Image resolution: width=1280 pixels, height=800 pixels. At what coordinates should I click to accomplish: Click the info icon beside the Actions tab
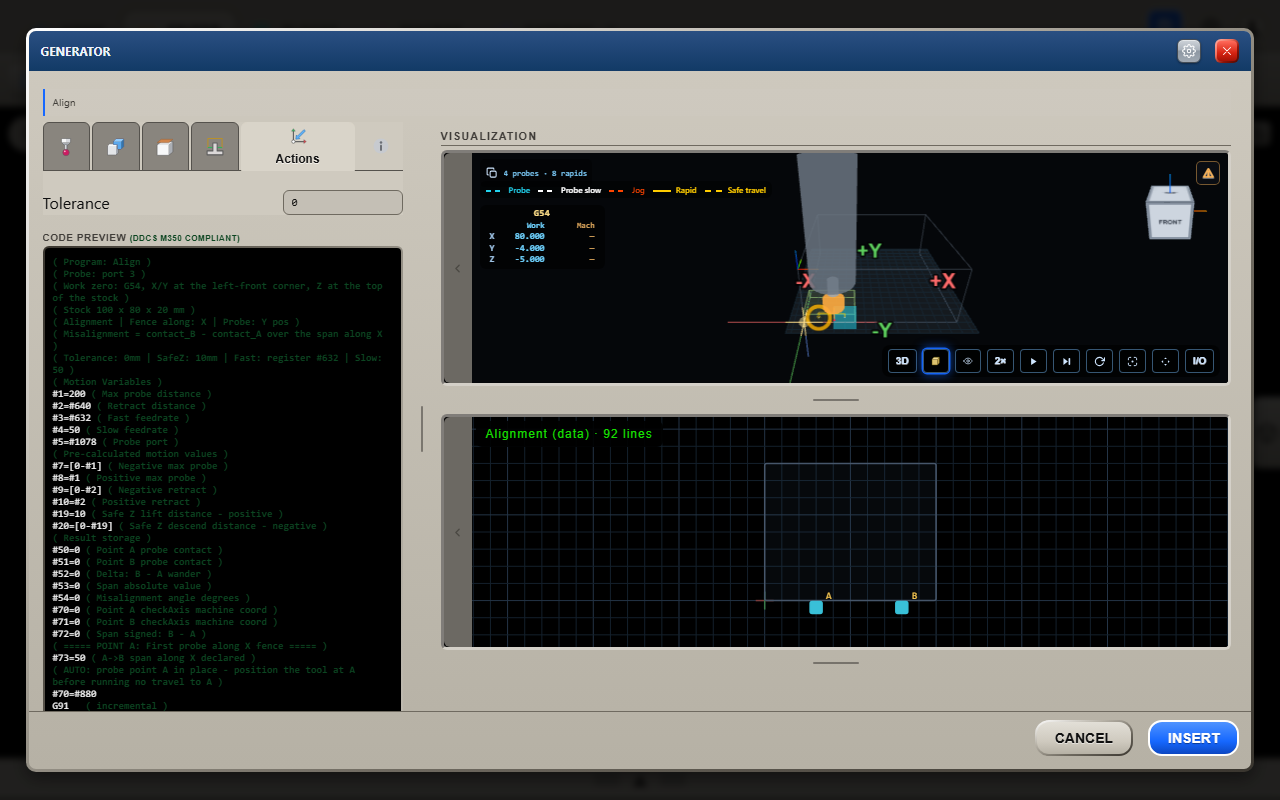381,146
